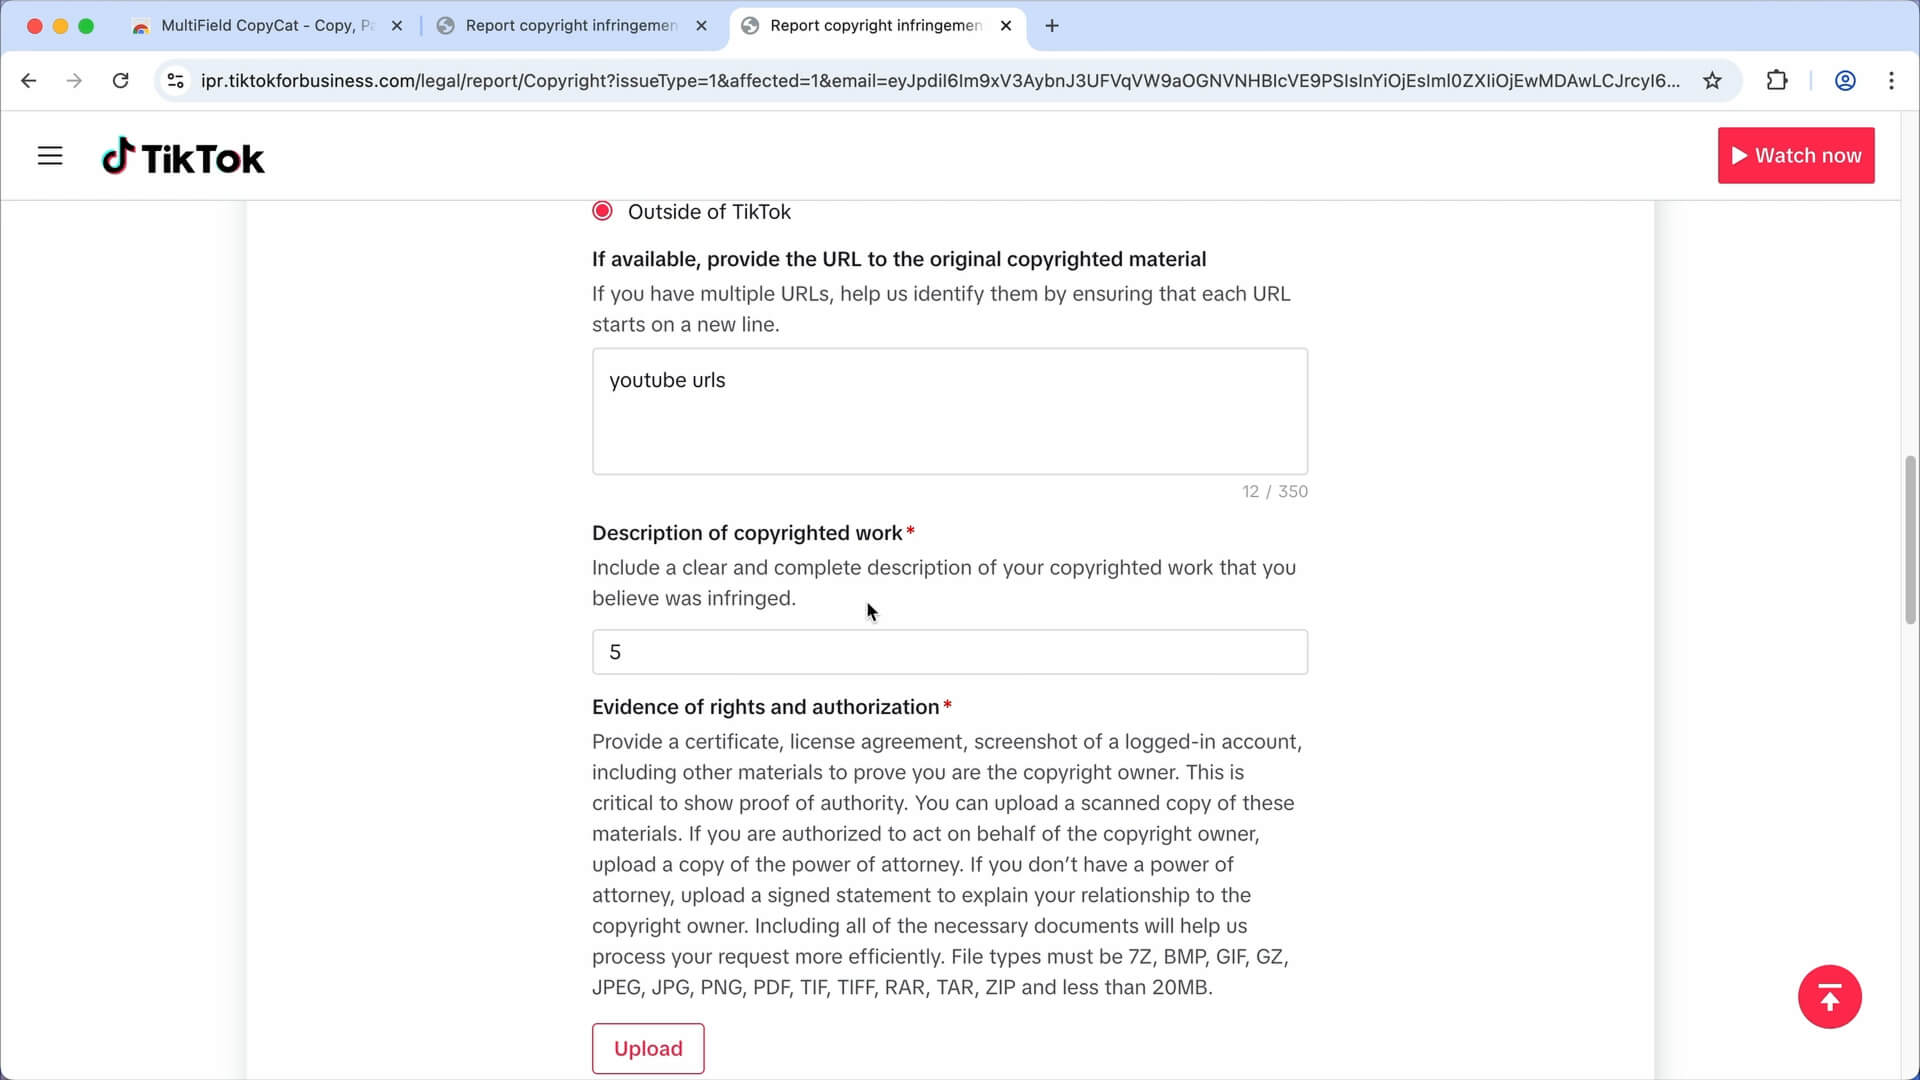The image size is (1920, 1080).
Task: Click the Watch now button
Action: [x=1796, y=155]
